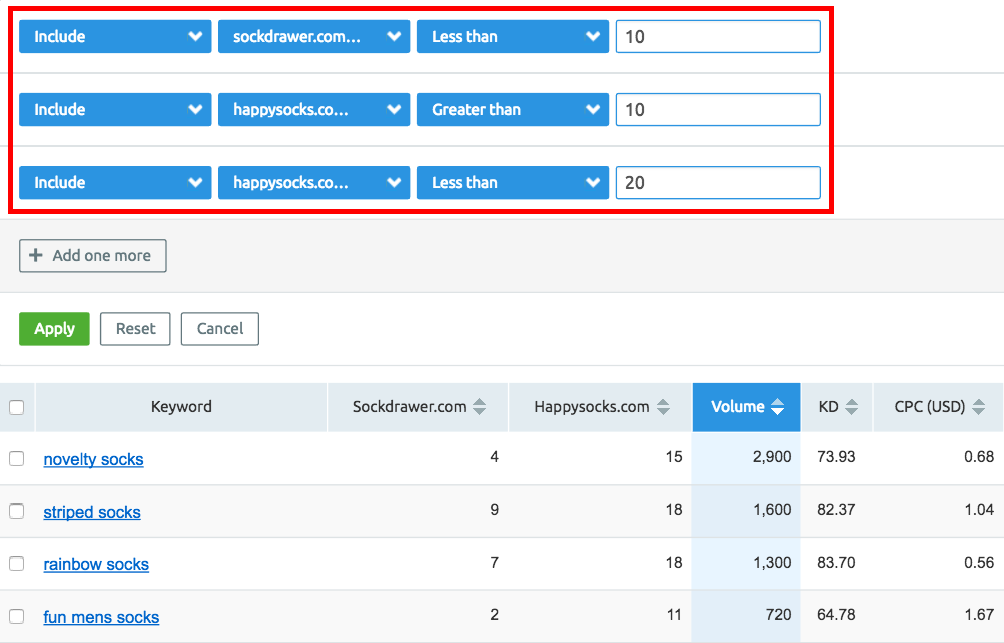Click Happysocks.com position 11
This screenshot has width=1004, height=643.
tap(674, 615)
